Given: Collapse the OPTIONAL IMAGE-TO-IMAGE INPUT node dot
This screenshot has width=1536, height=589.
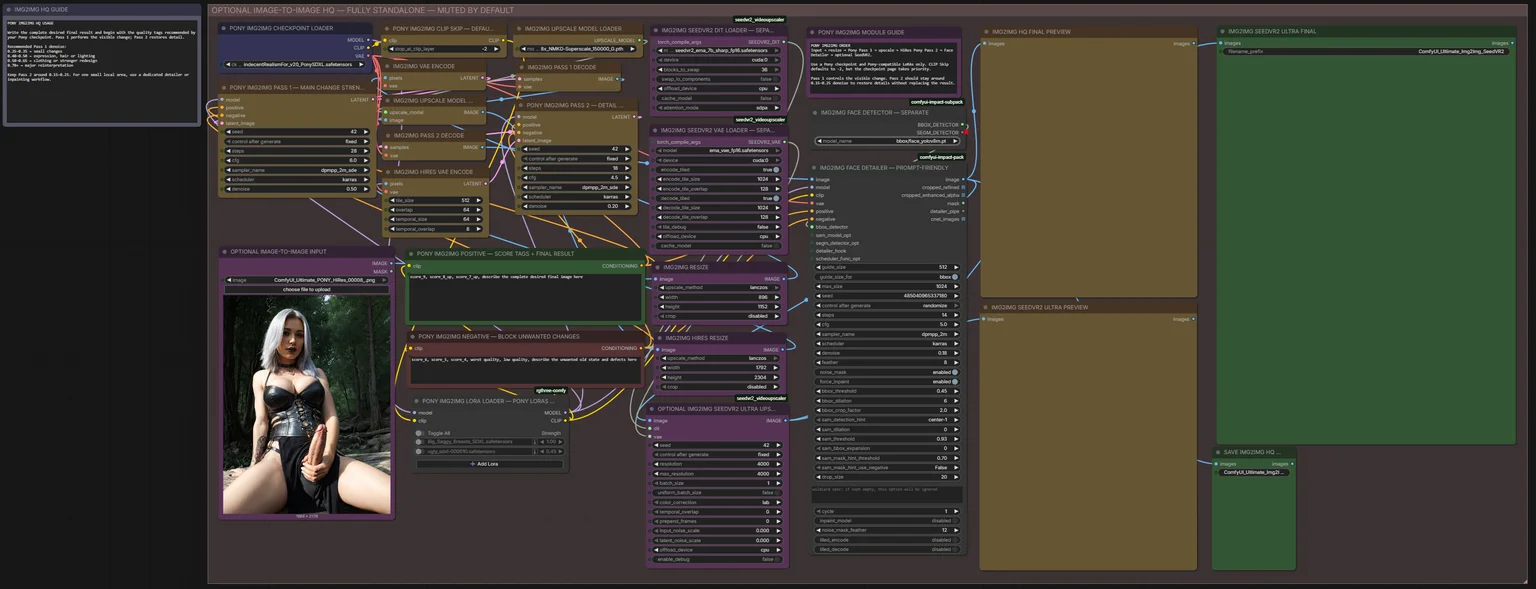Looking at the screenshot, I should [x=225, y=252].
